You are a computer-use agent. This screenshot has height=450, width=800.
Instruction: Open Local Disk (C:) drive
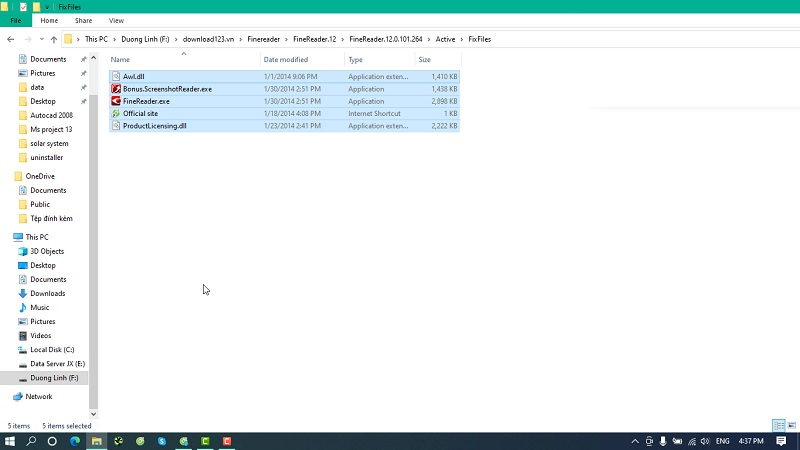[52, 349]
